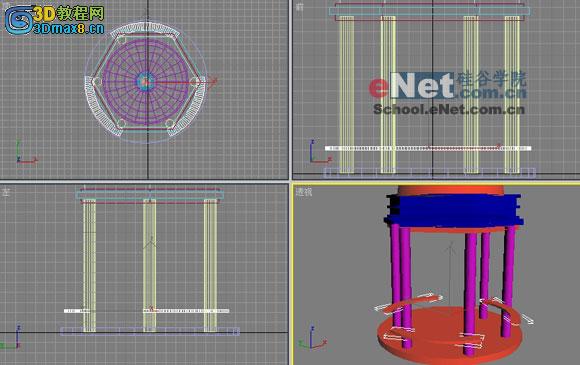Open the 透视 perspective viewport label menu
580x365 pixels.
pyautogui.click(x=304, y=192)
